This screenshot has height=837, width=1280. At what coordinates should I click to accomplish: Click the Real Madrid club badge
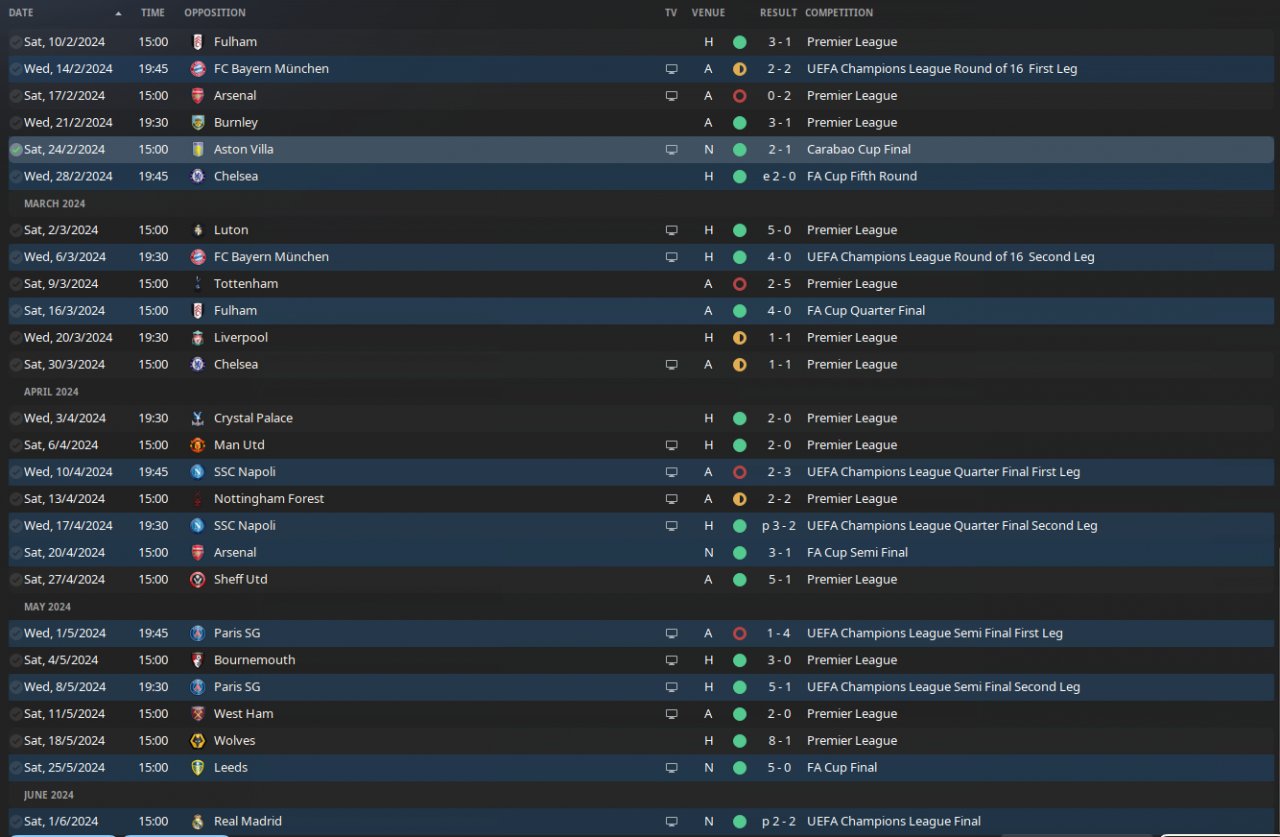point(197,821)
